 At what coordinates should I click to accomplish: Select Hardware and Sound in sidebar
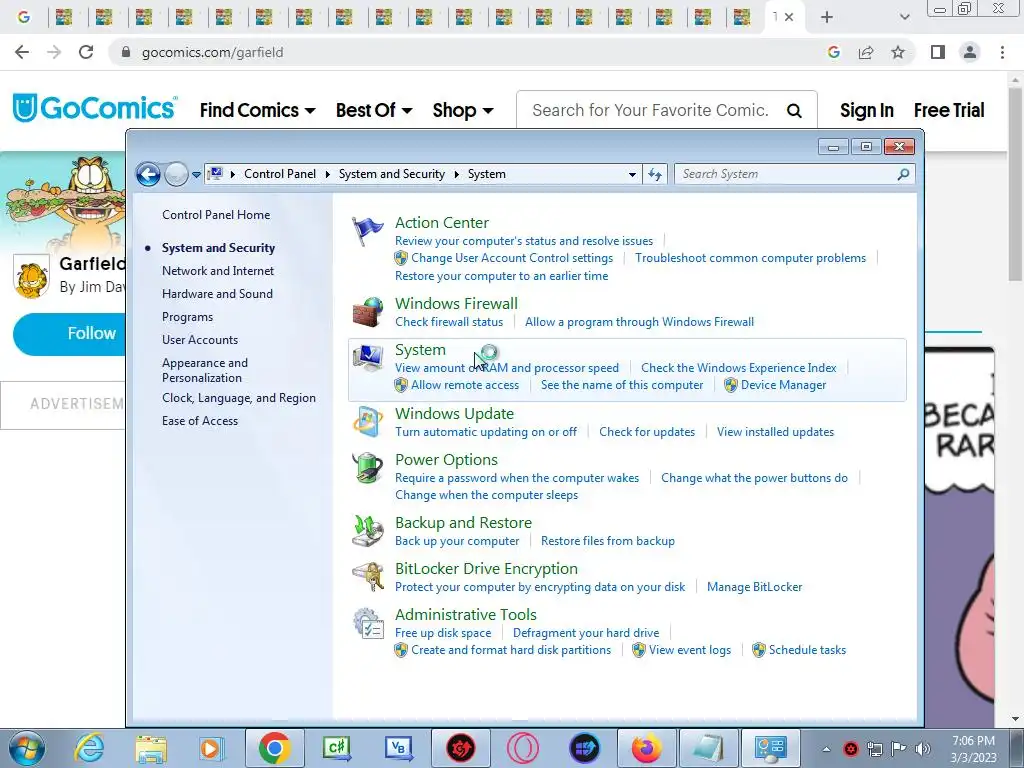217,294
